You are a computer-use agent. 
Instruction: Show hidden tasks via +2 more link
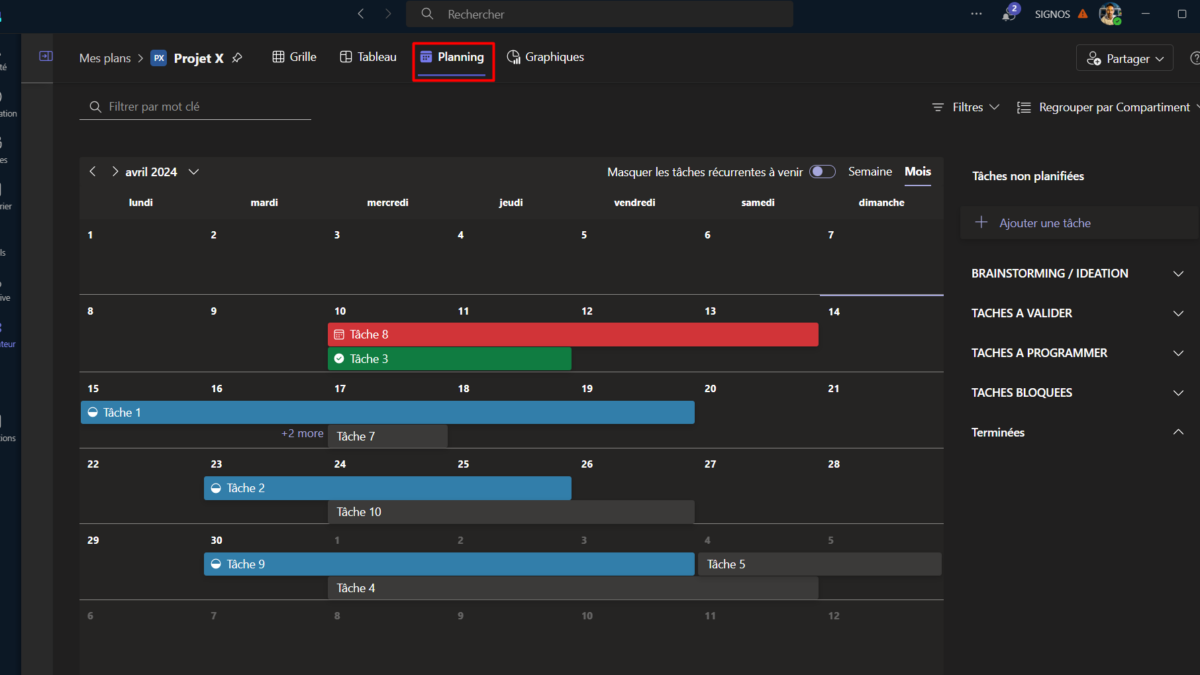pyautogui.click(x=302, y=434)
